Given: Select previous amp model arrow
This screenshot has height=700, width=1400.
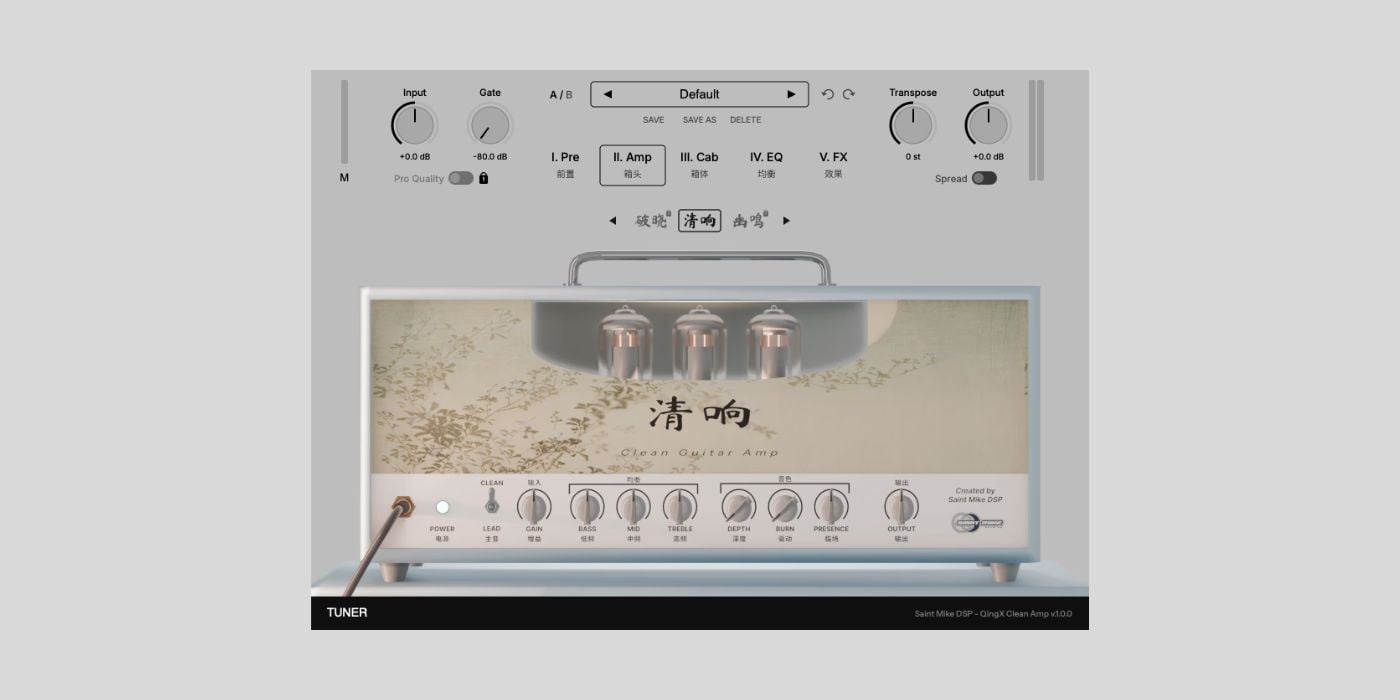Looking at the screenshot, I should (613, 221).
